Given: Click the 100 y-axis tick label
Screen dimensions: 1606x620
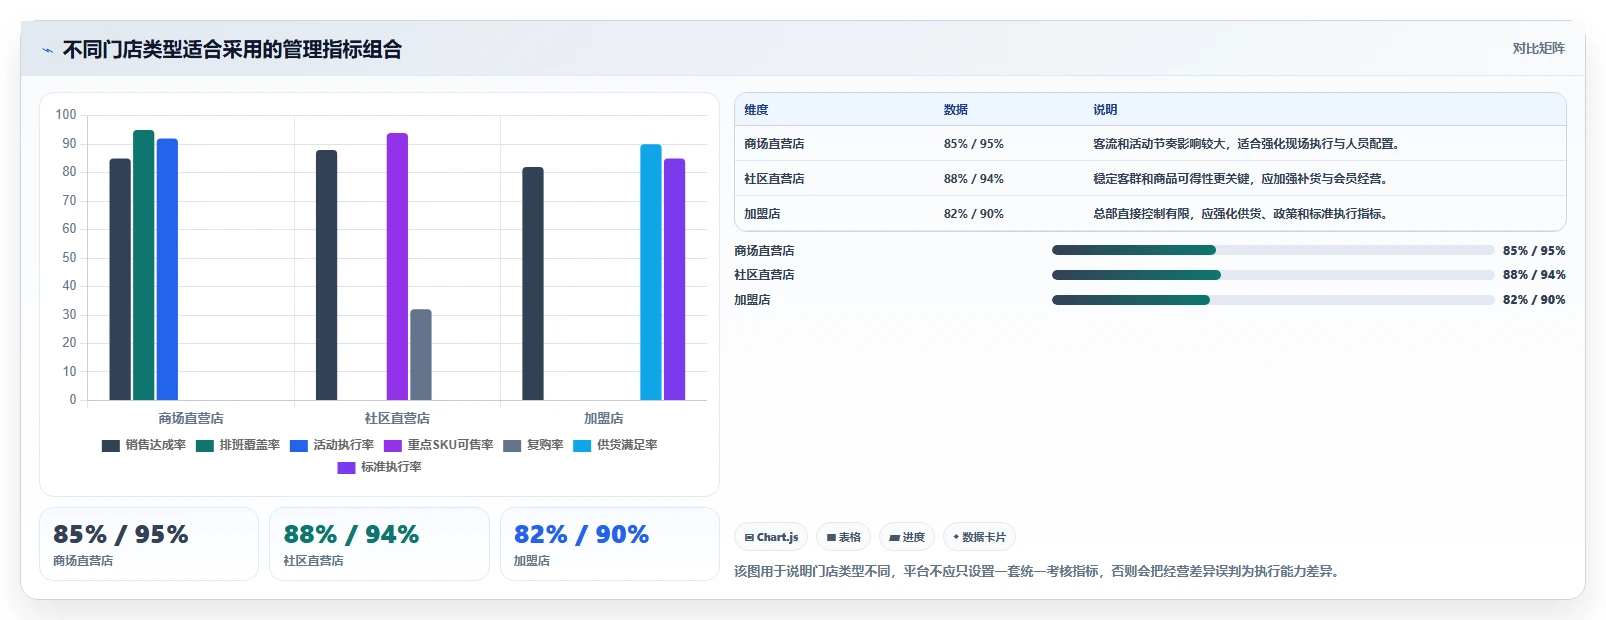Looking at the screenshot, I should tap(66, 115).
